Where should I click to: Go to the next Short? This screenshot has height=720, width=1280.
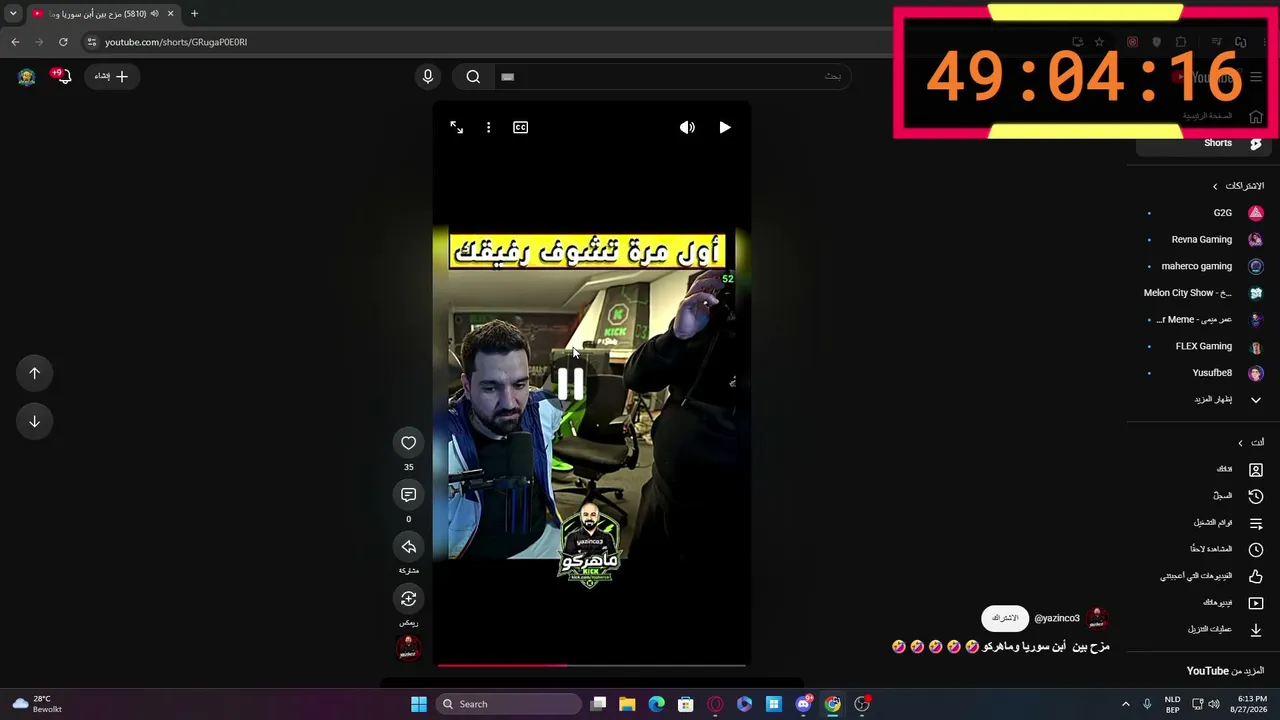[34, 421]
